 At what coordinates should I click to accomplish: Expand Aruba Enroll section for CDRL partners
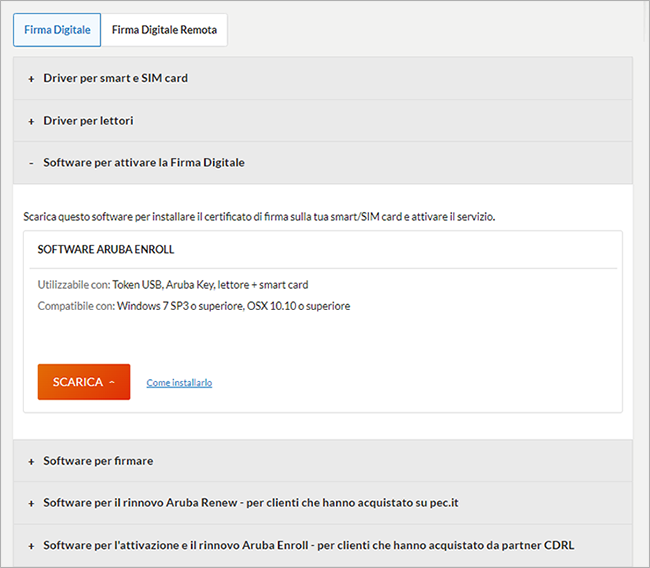click(323, 545)
